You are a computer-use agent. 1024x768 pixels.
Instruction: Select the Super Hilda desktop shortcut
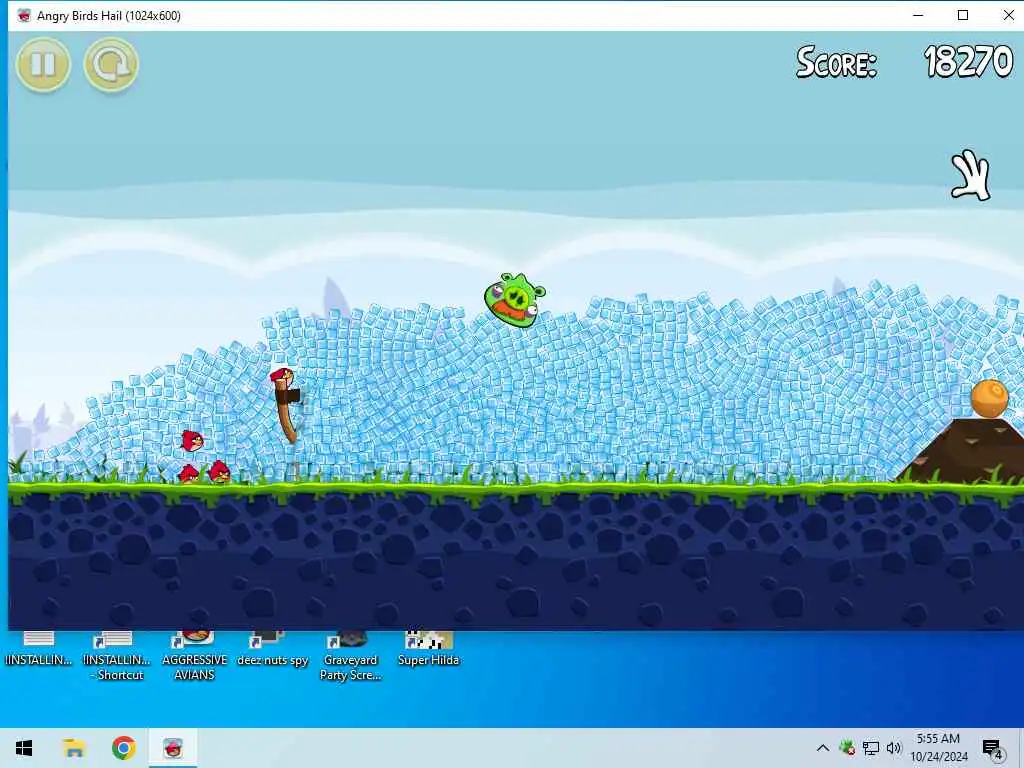428,649
